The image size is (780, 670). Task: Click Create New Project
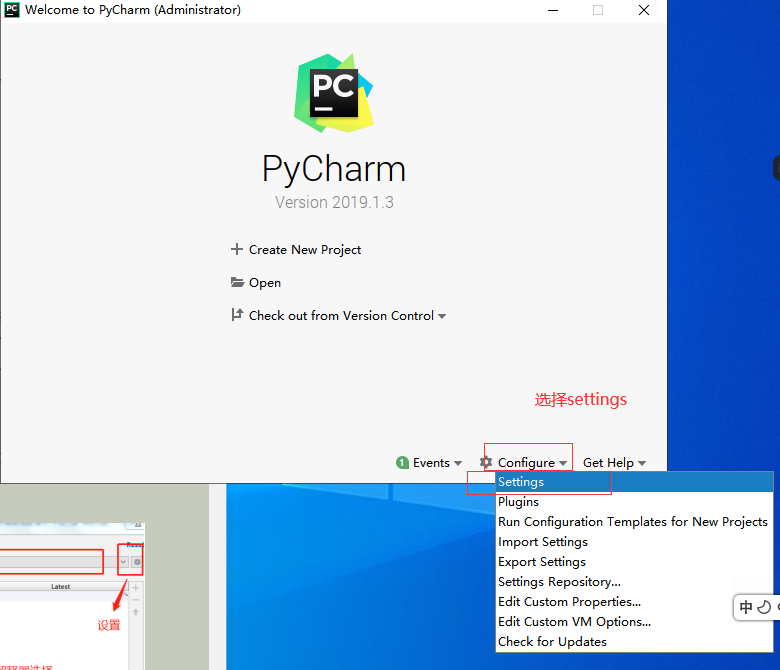click(304, 250)
